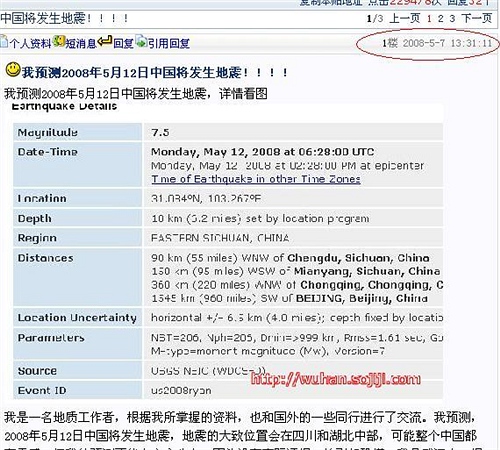Click the thread title 中国将发生地震
This screenshot has height=450, width=500.
(65, 18)
